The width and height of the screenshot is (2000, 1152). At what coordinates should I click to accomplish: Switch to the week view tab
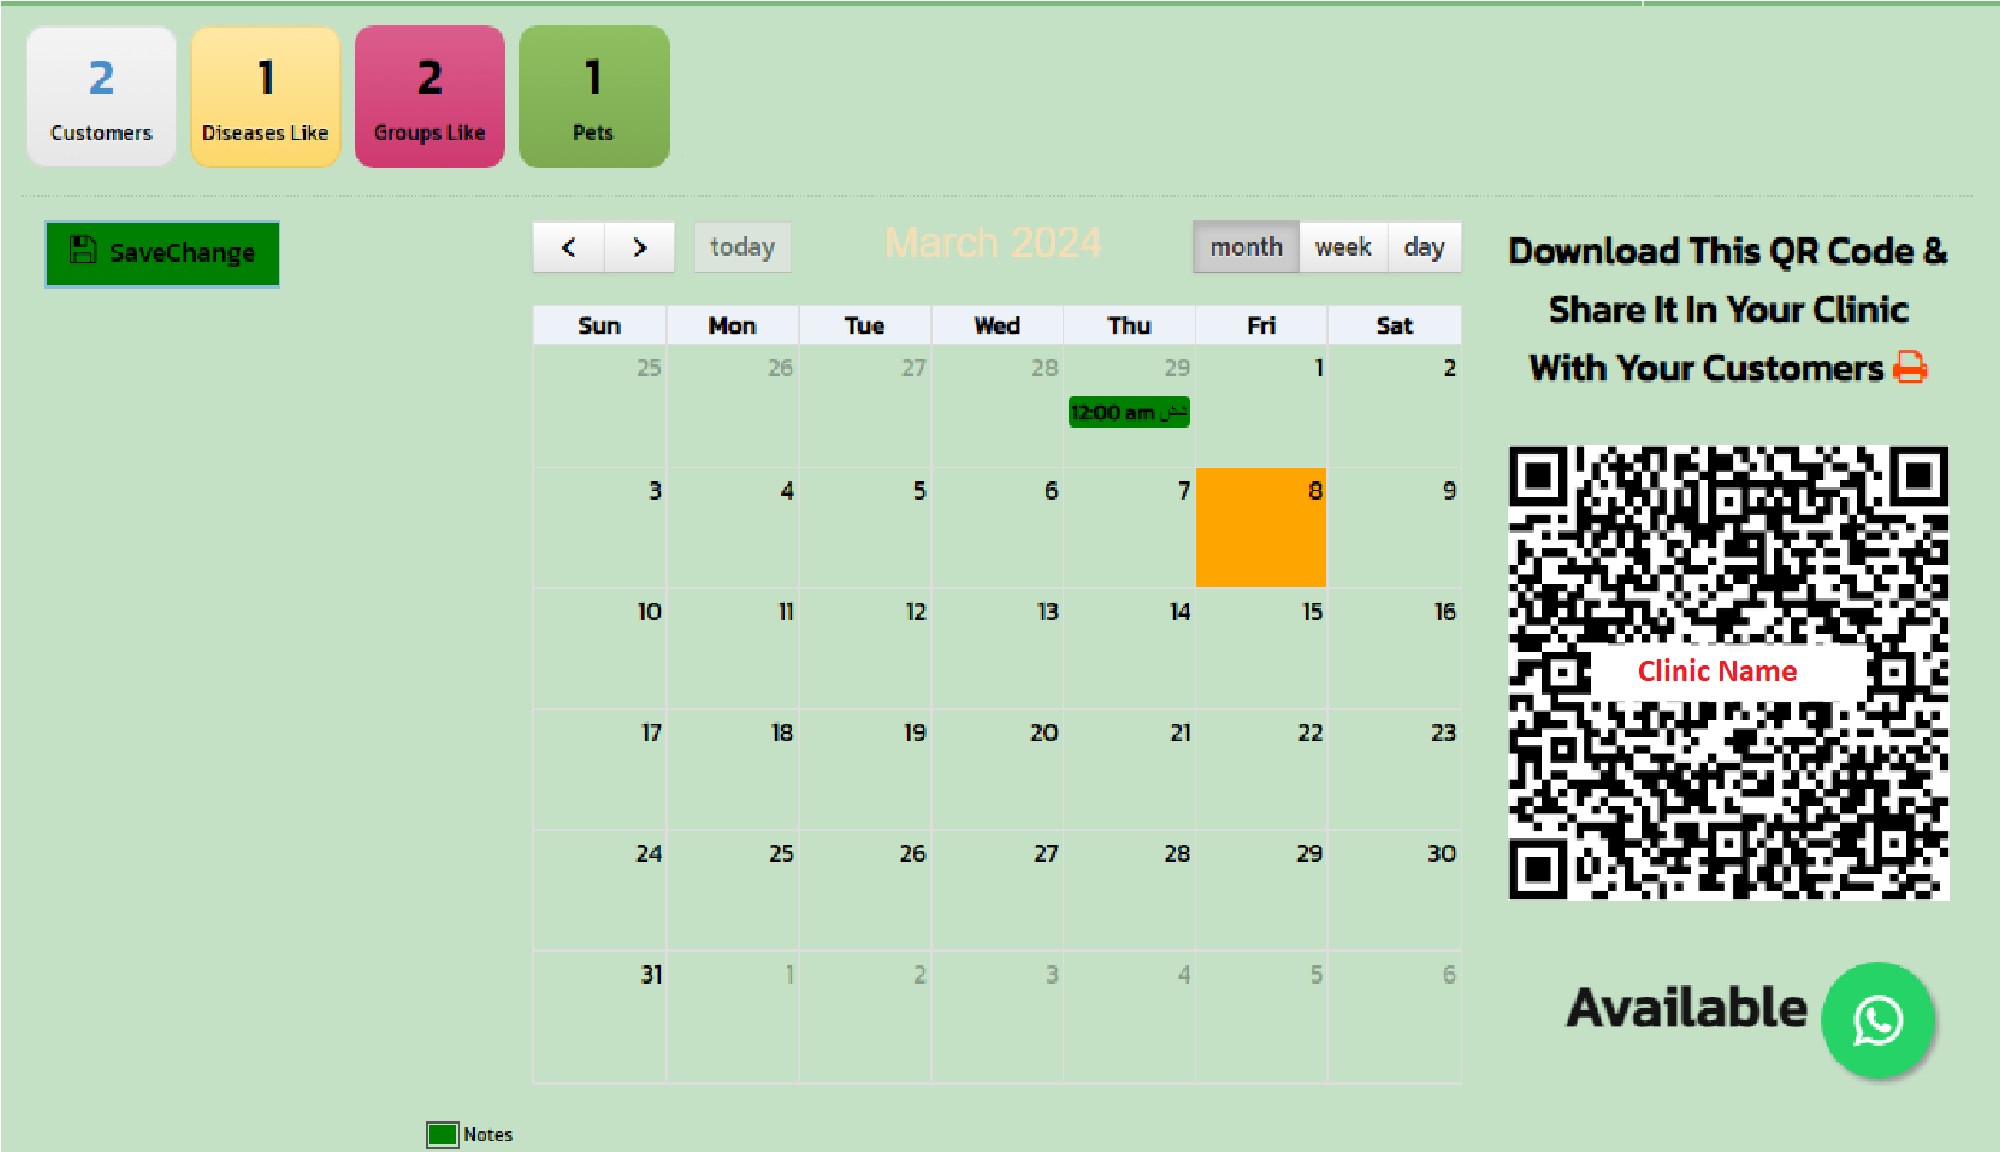tap(1344, 246)
